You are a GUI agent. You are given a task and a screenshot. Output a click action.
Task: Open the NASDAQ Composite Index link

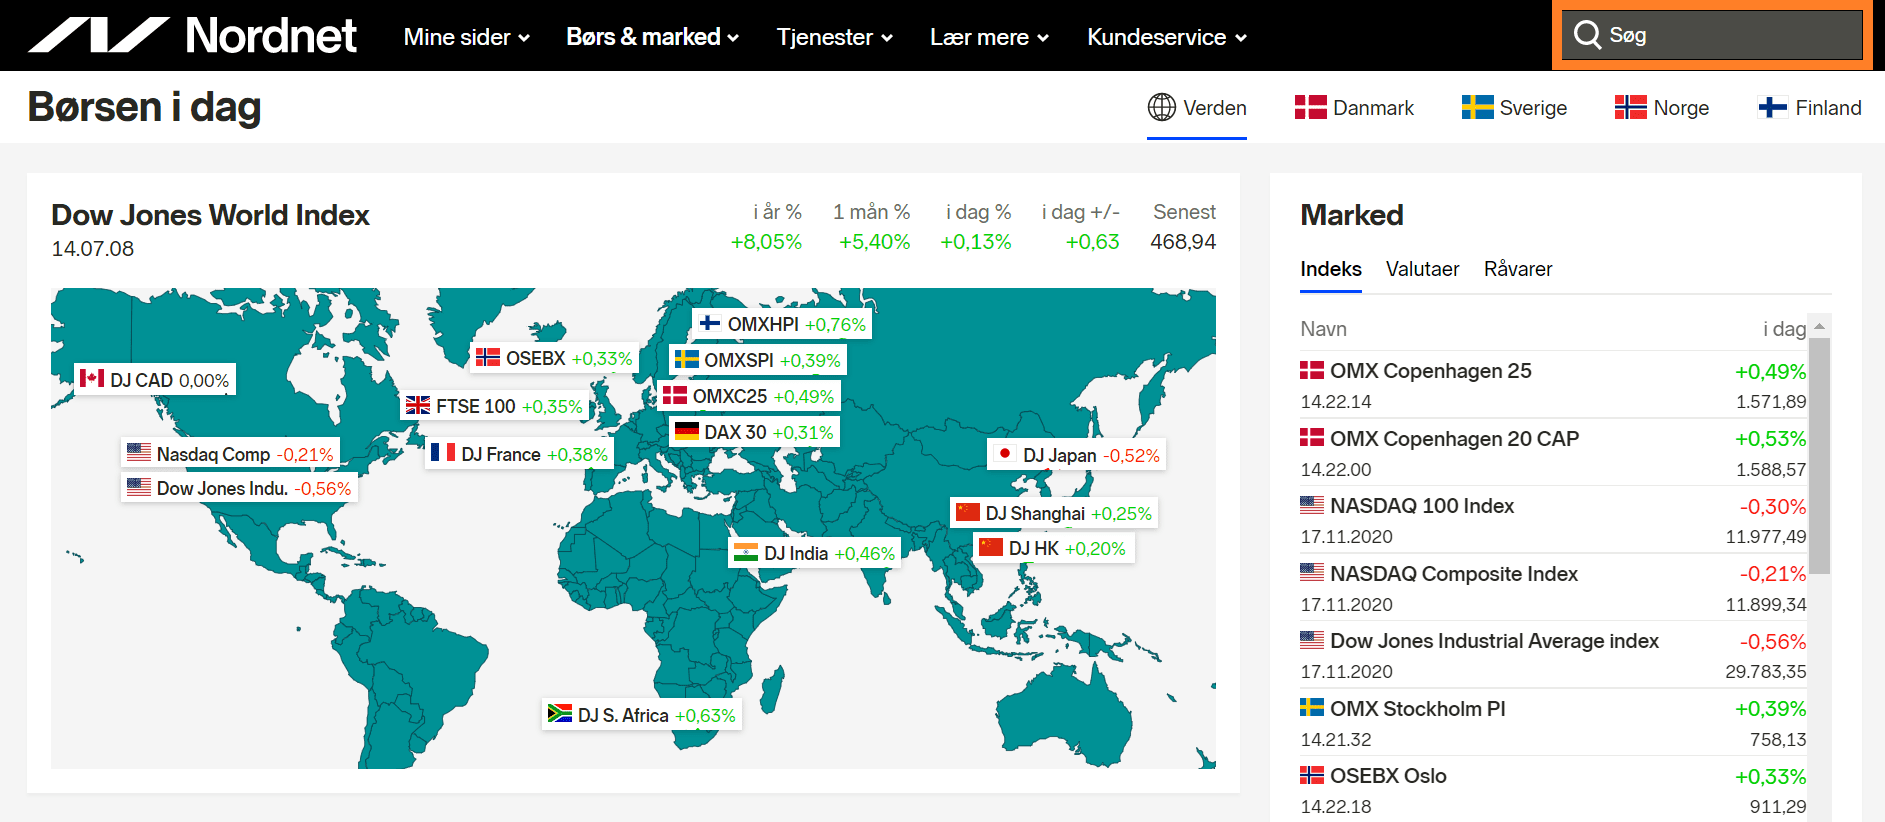coord(1454,574)
